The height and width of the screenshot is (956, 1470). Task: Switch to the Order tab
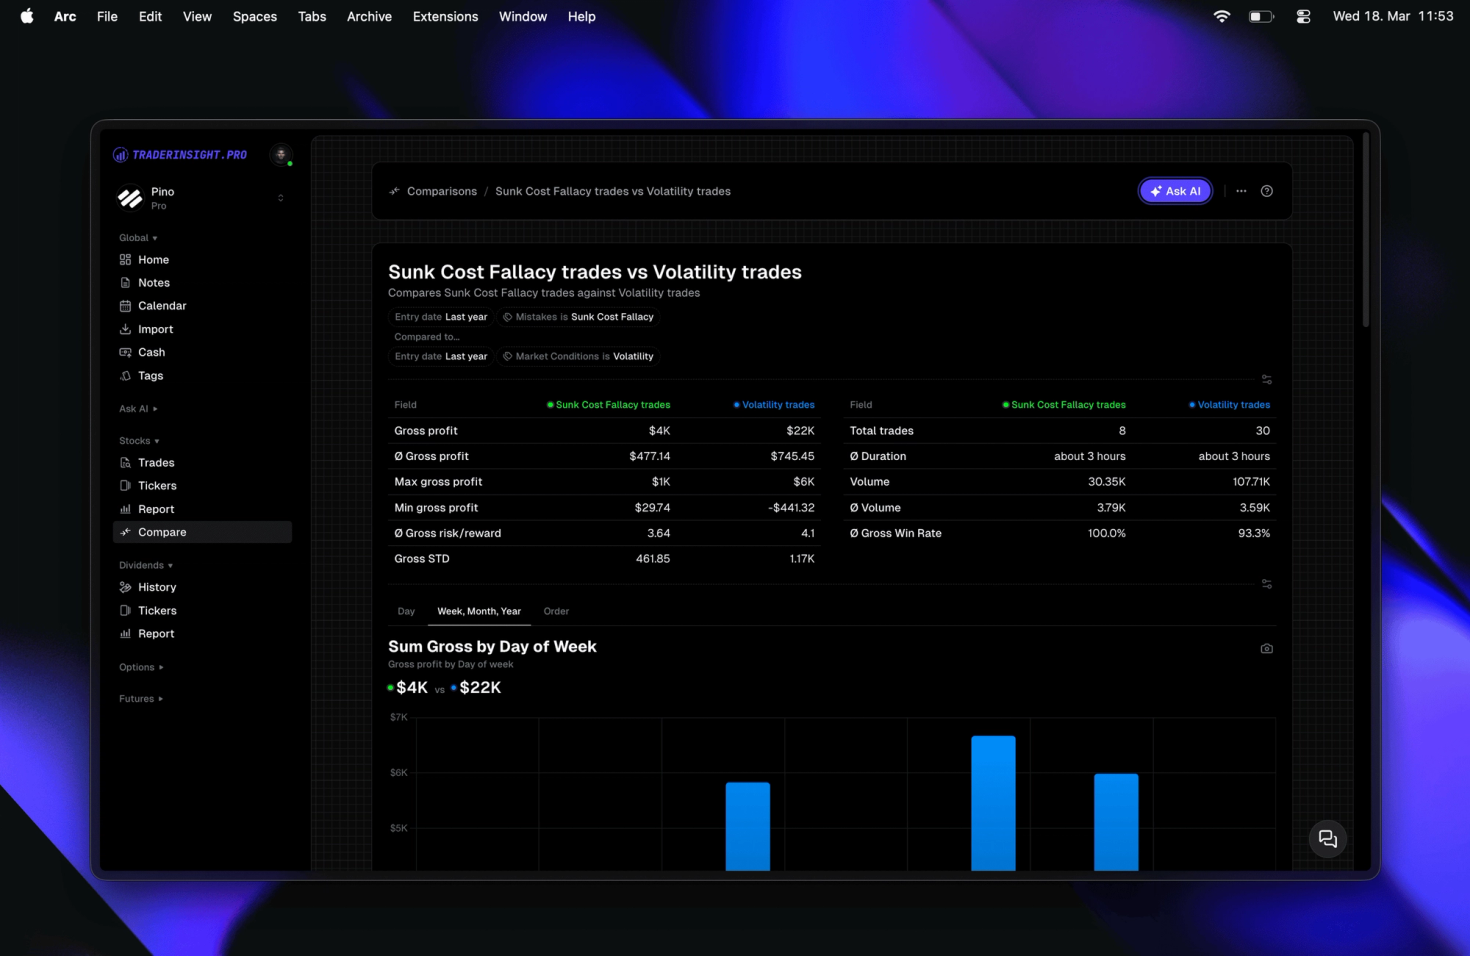(556, 611)
